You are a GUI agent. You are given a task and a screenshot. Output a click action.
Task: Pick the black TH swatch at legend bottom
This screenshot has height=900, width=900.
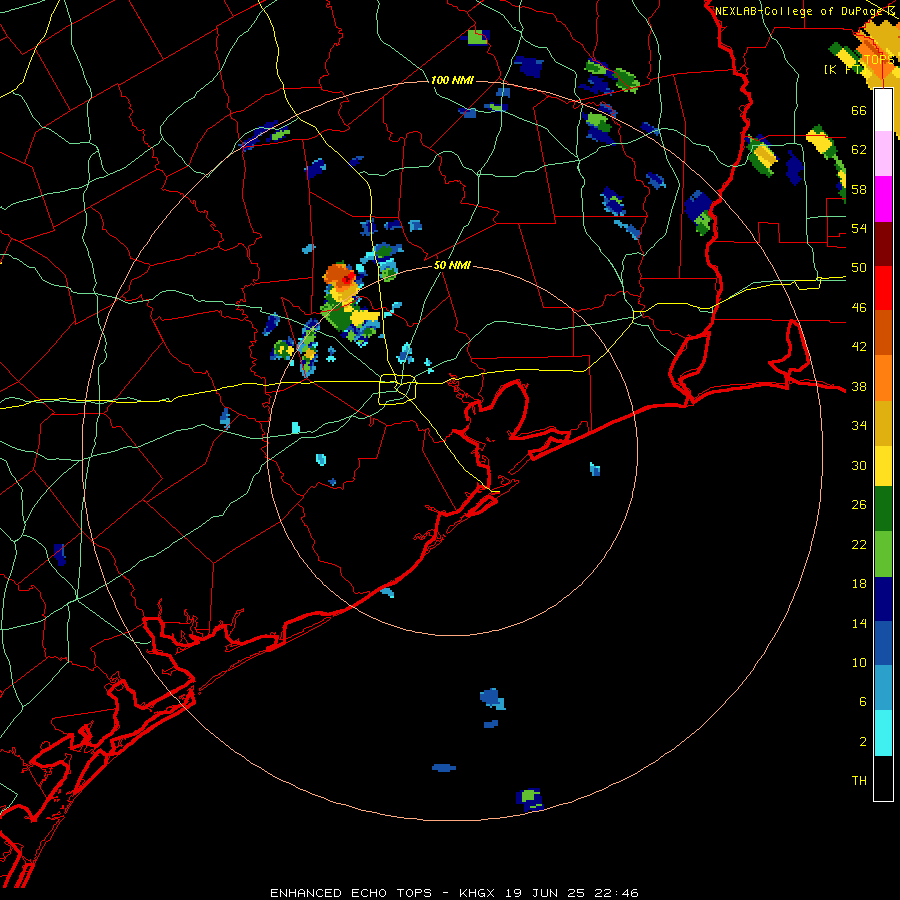[883, 778]
